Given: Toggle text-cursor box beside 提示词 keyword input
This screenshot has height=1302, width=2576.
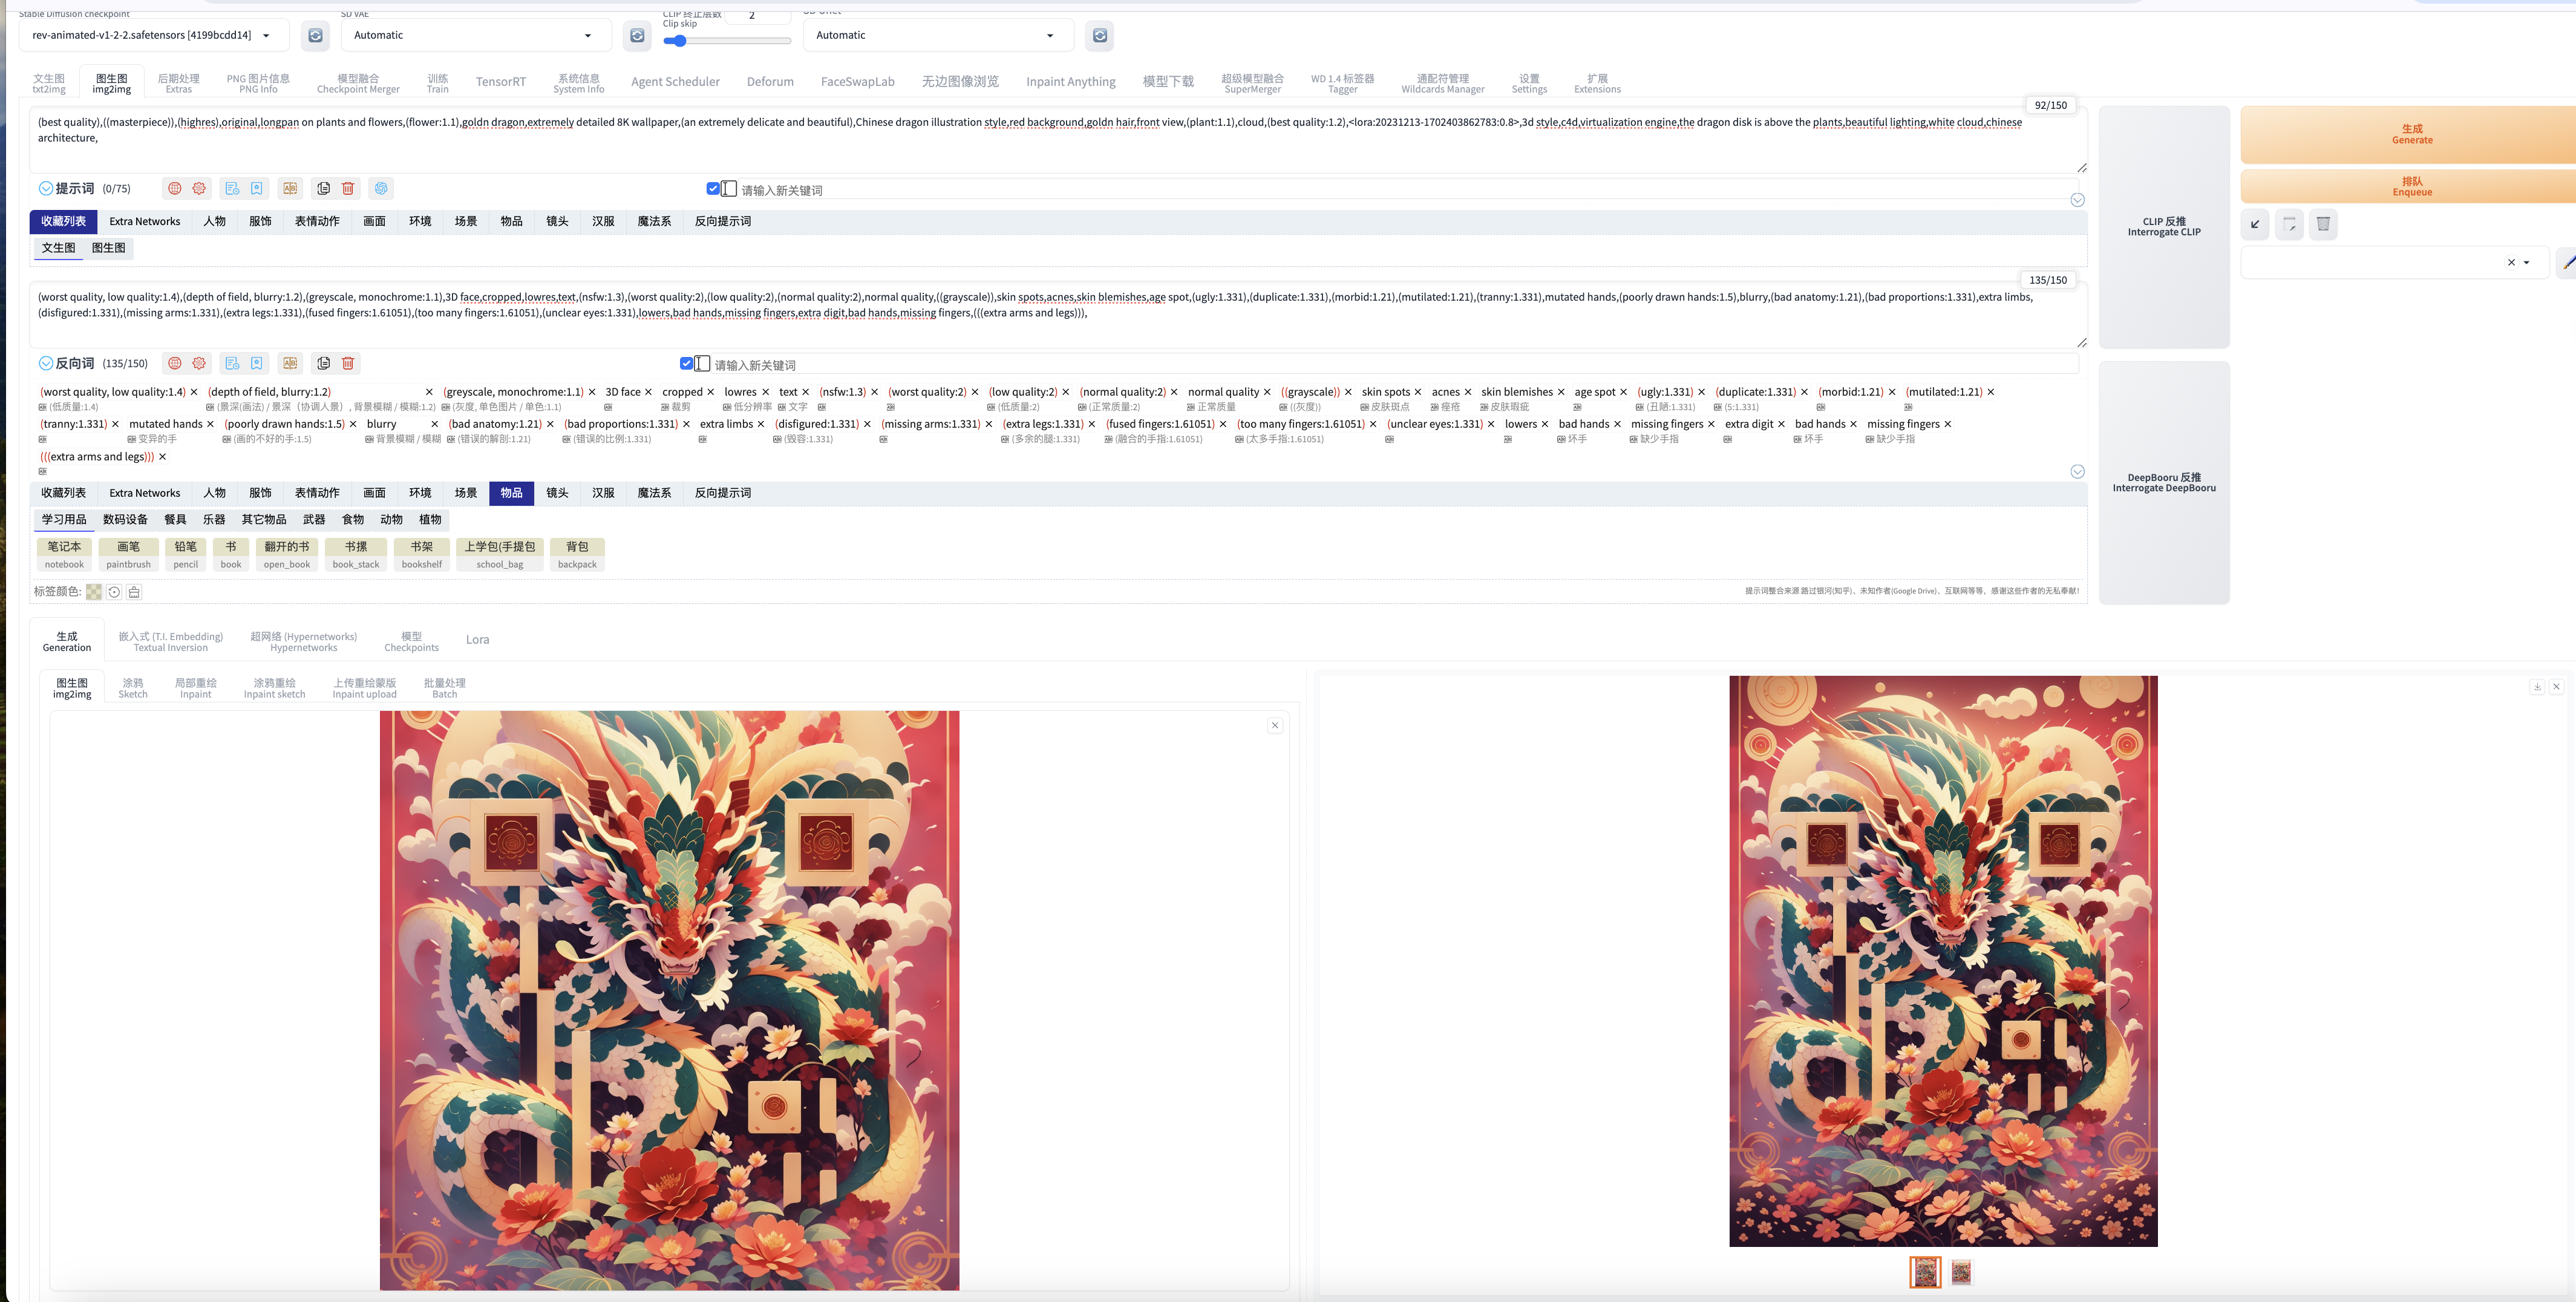Looking at the screenshot, I should 729,188.
